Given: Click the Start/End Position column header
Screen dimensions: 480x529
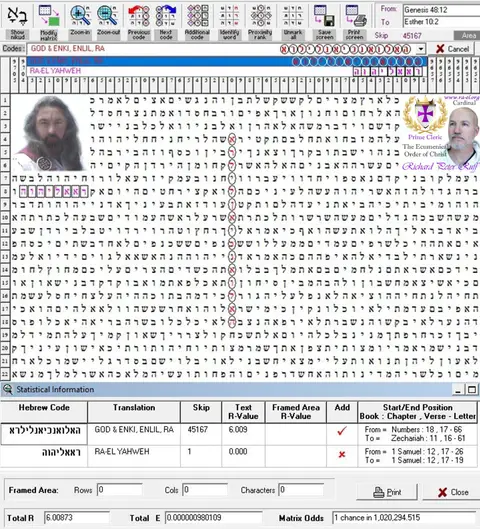Looking at the screenshot, I should click(x=418, y=412).
